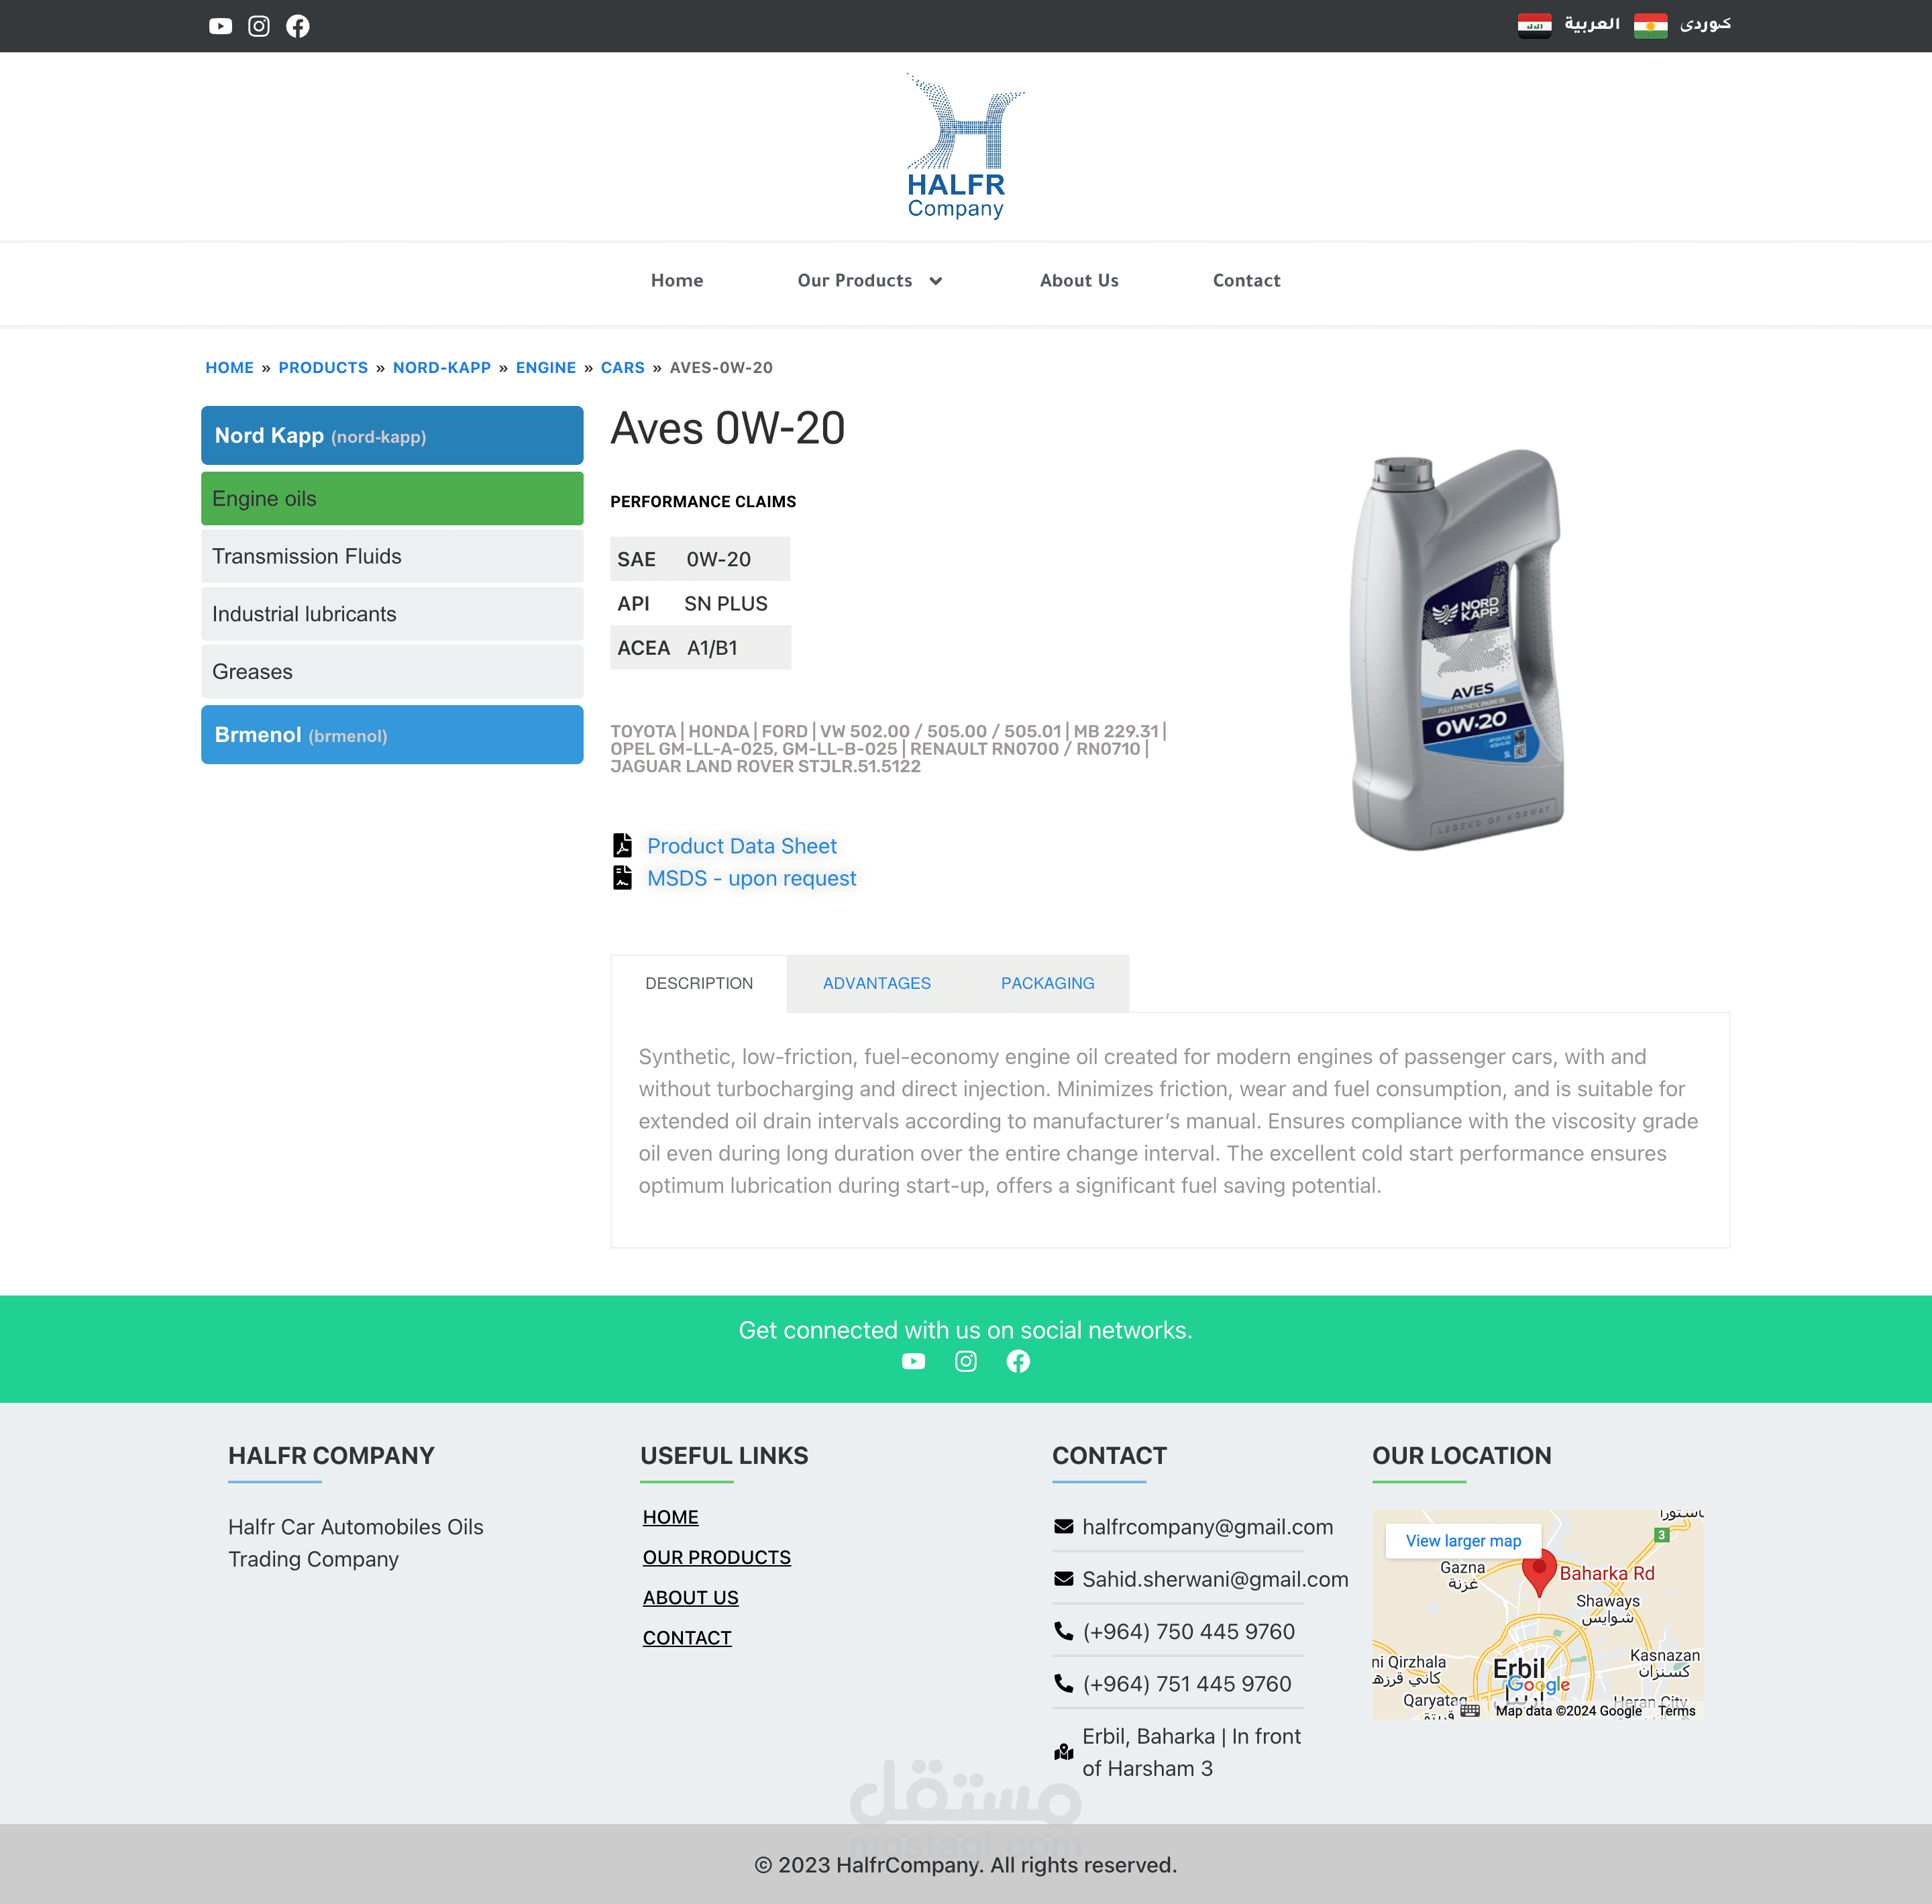1932x1904 pixels.
Task: Expand Our Products dropdown chevron
Action: tap(936, 281)
